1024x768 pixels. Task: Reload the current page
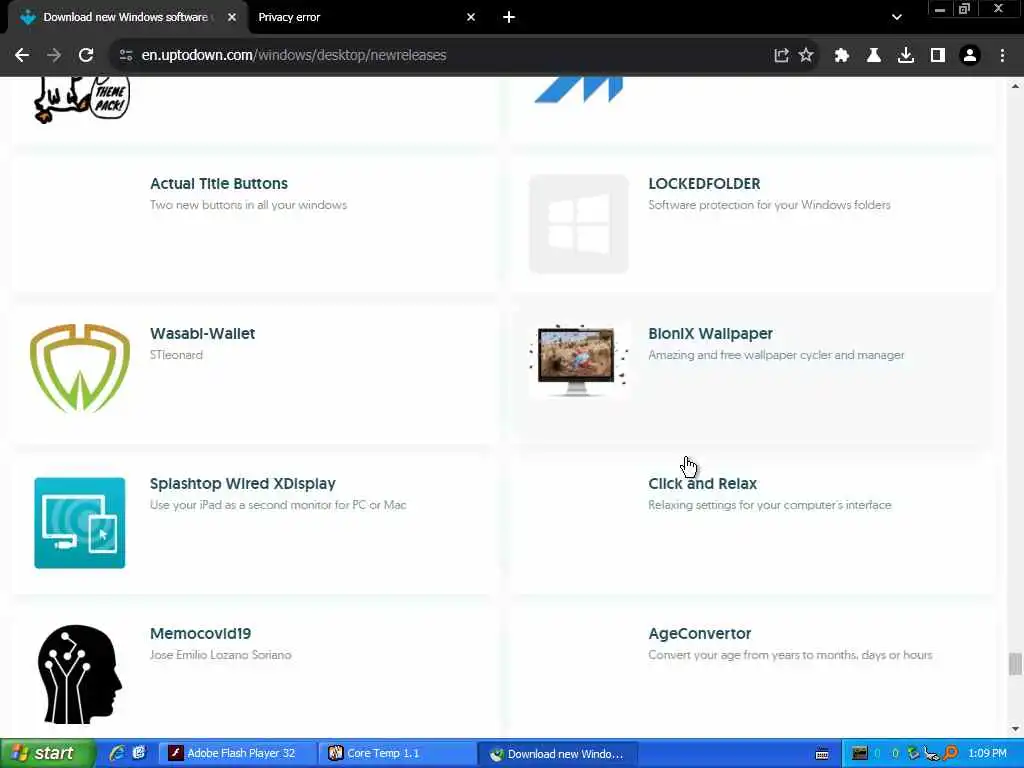tap(86, 56)
